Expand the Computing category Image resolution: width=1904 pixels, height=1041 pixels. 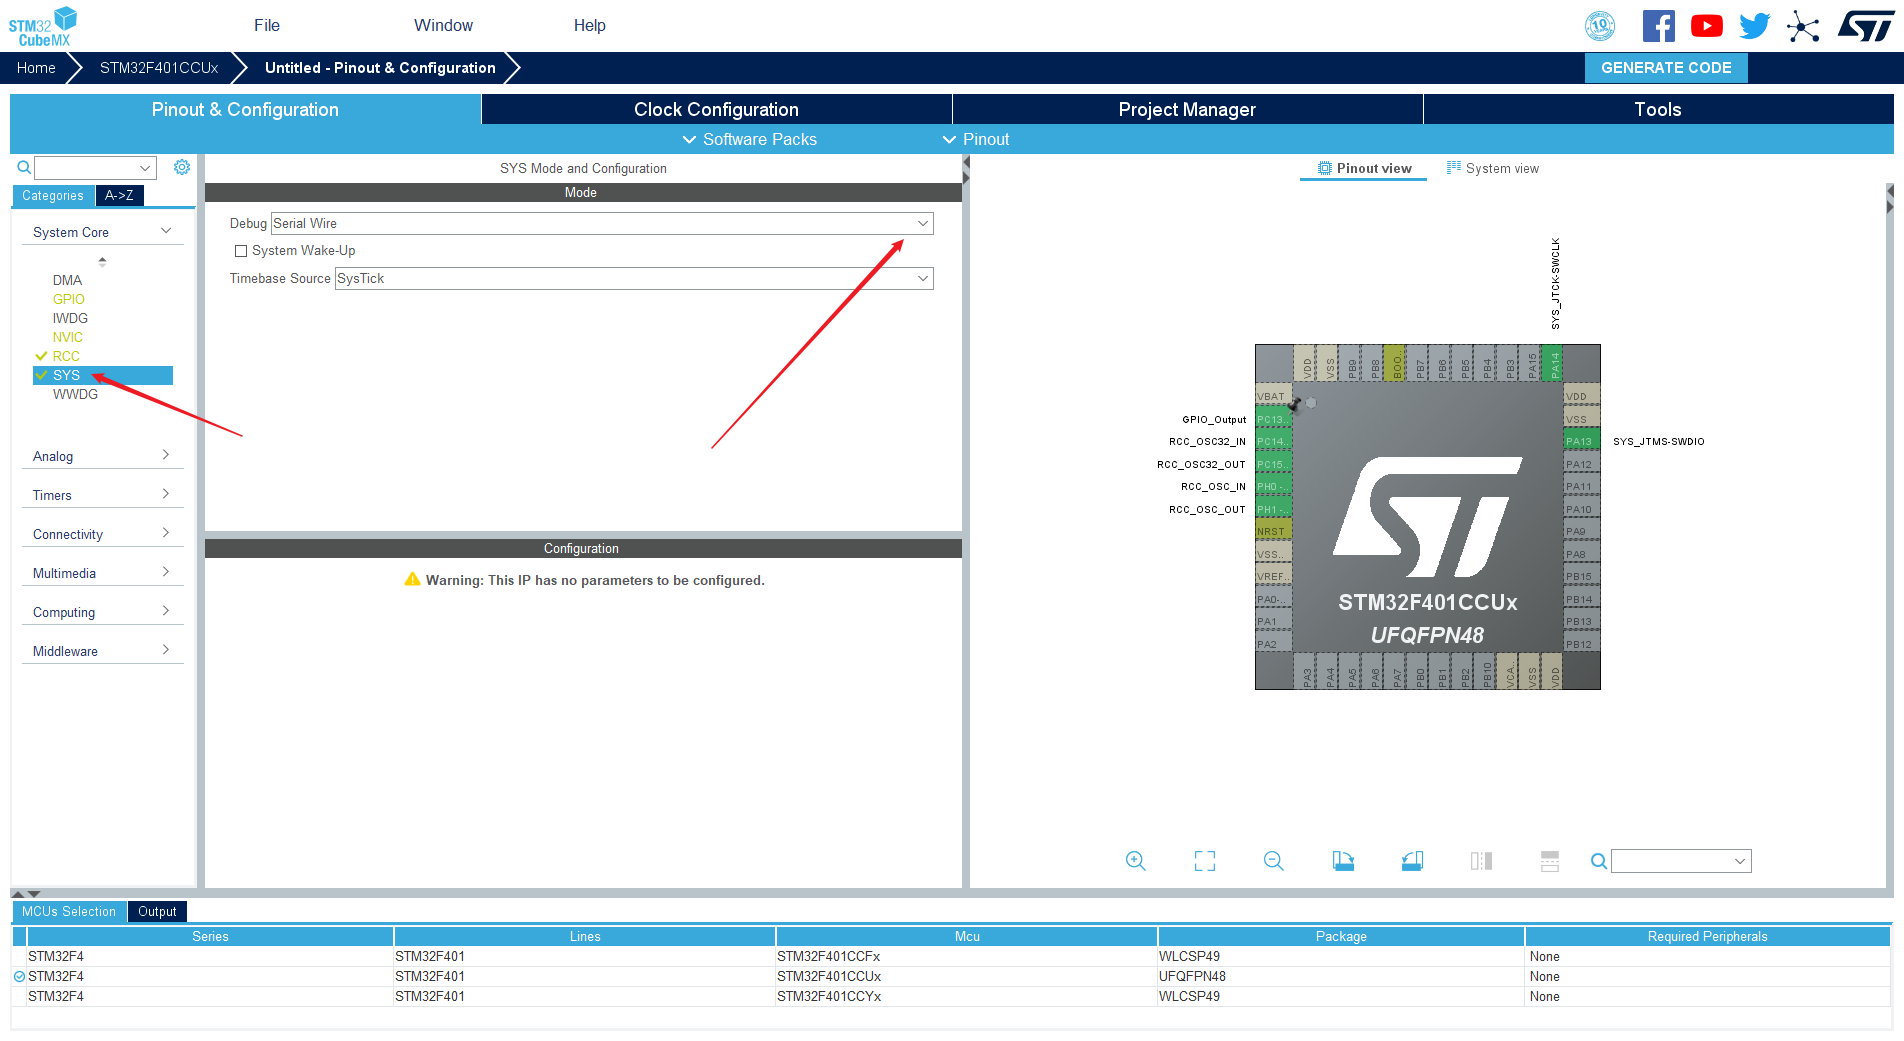[102, 612]
